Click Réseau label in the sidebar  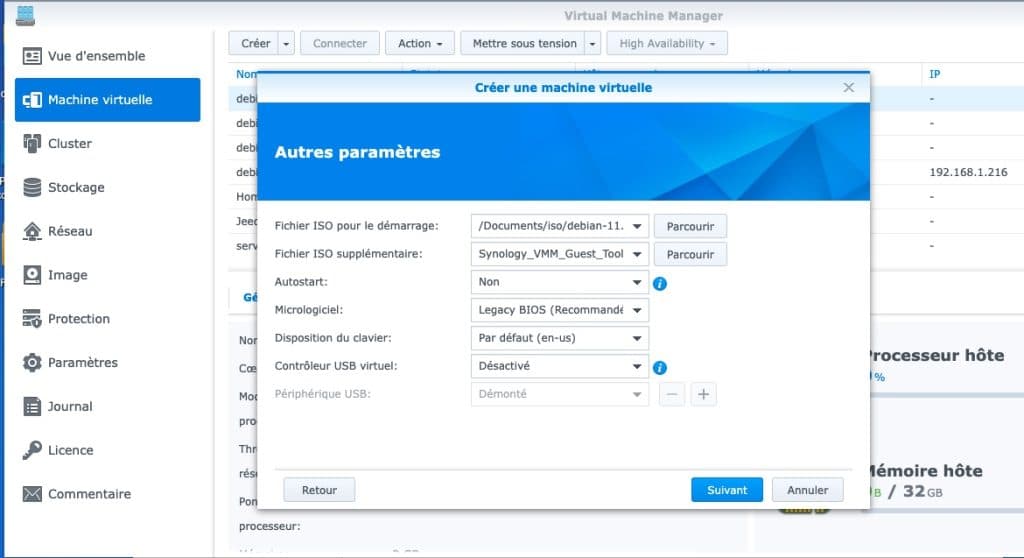pyautogui.click(x=70, y=231)
